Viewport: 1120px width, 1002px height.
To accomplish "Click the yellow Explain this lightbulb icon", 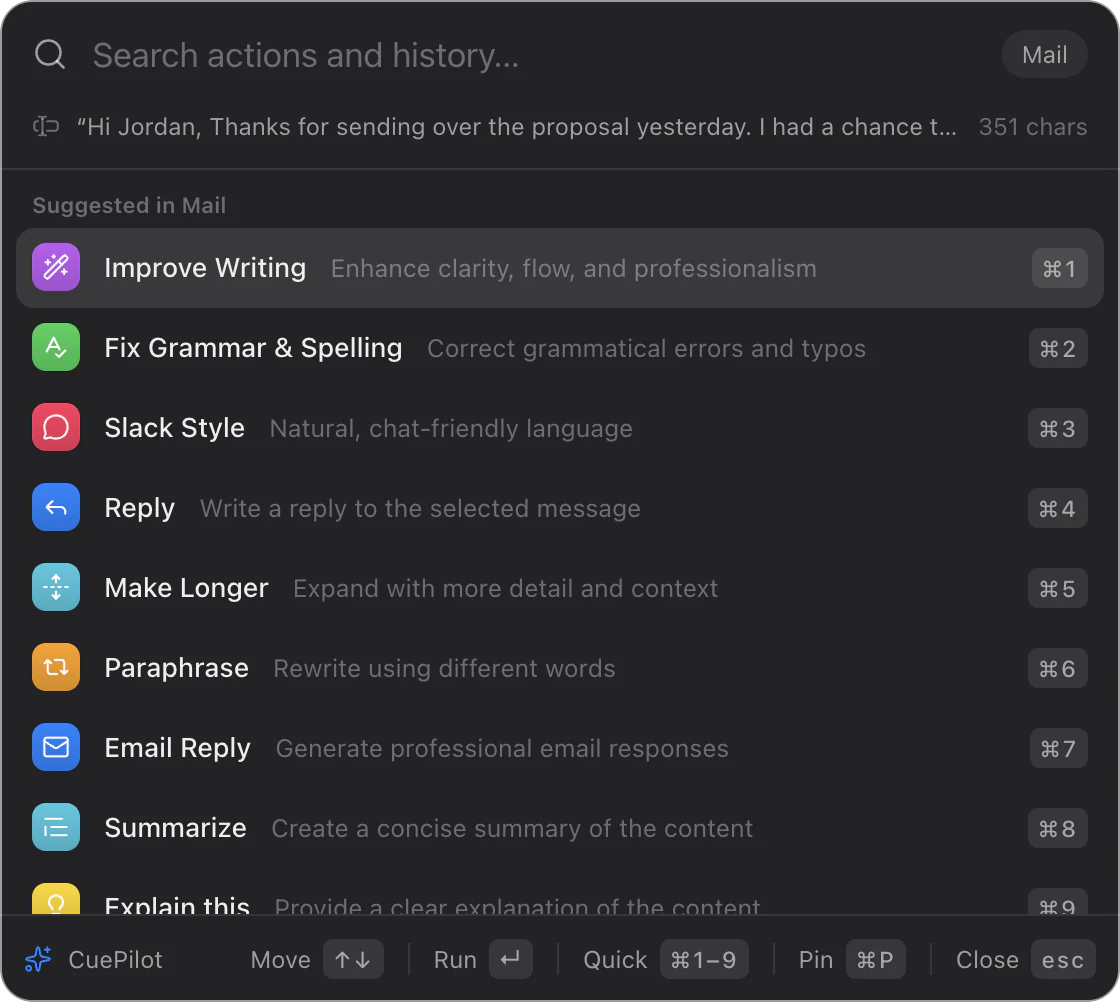I will click(56, 900).
